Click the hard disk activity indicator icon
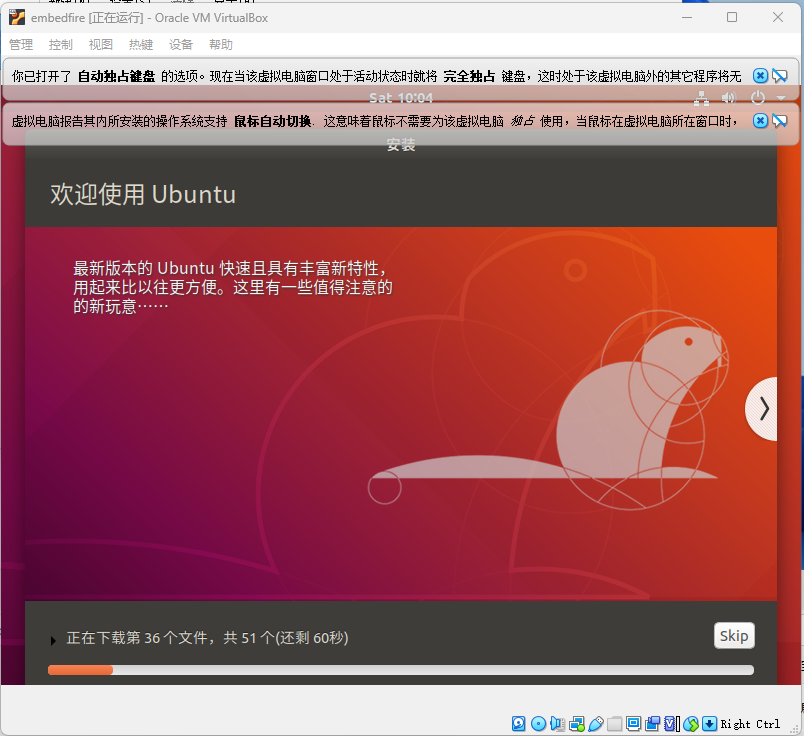This screenshot has height=736, width=804. click(518, 724)
